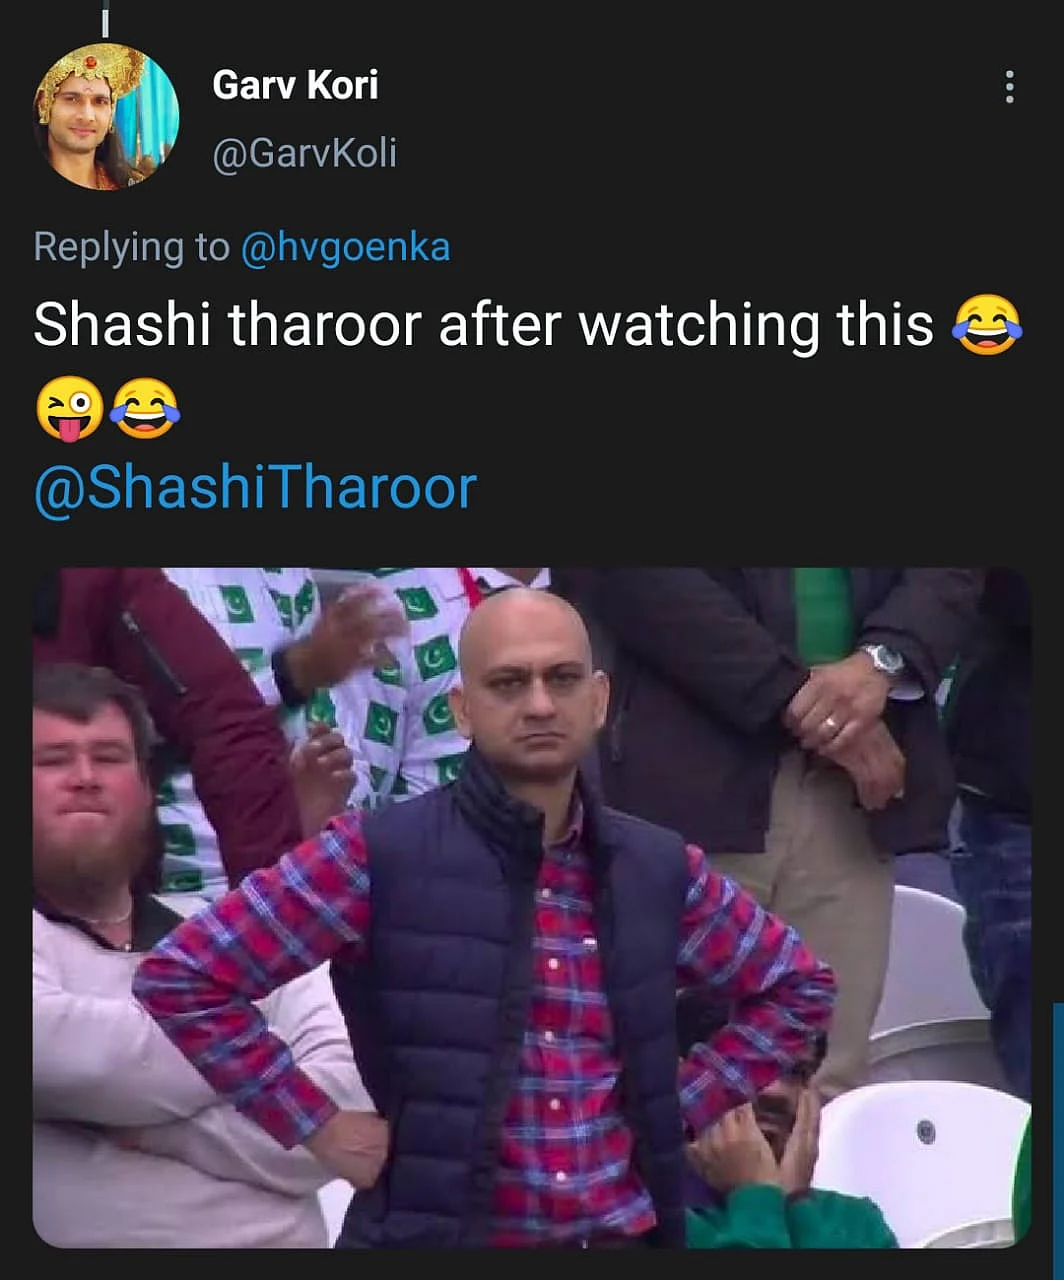Image resolution: width=1064 pixels, height=1280 pixels.
Task: Click the winking tongue-out emoji
Action: [x=69, y=409]
